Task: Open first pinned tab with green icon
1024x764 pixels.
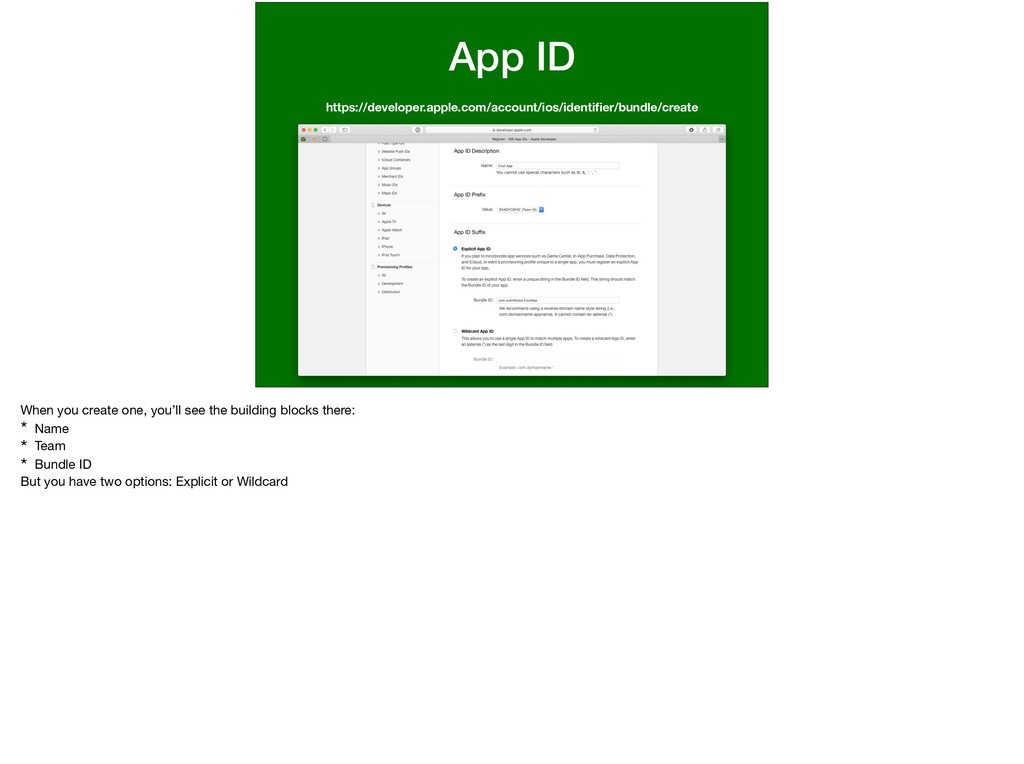Action: click(304, 139)
